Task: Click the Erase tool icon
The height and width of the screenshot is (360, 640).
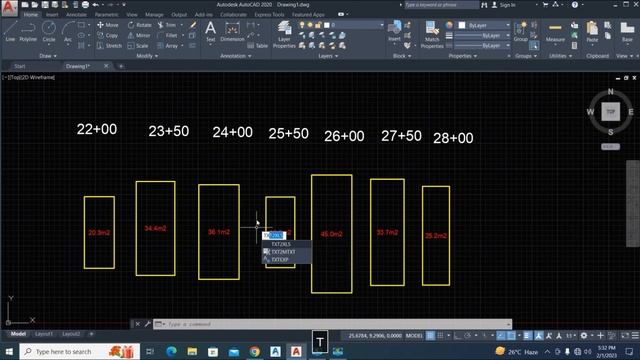Action: pos(193,25)
